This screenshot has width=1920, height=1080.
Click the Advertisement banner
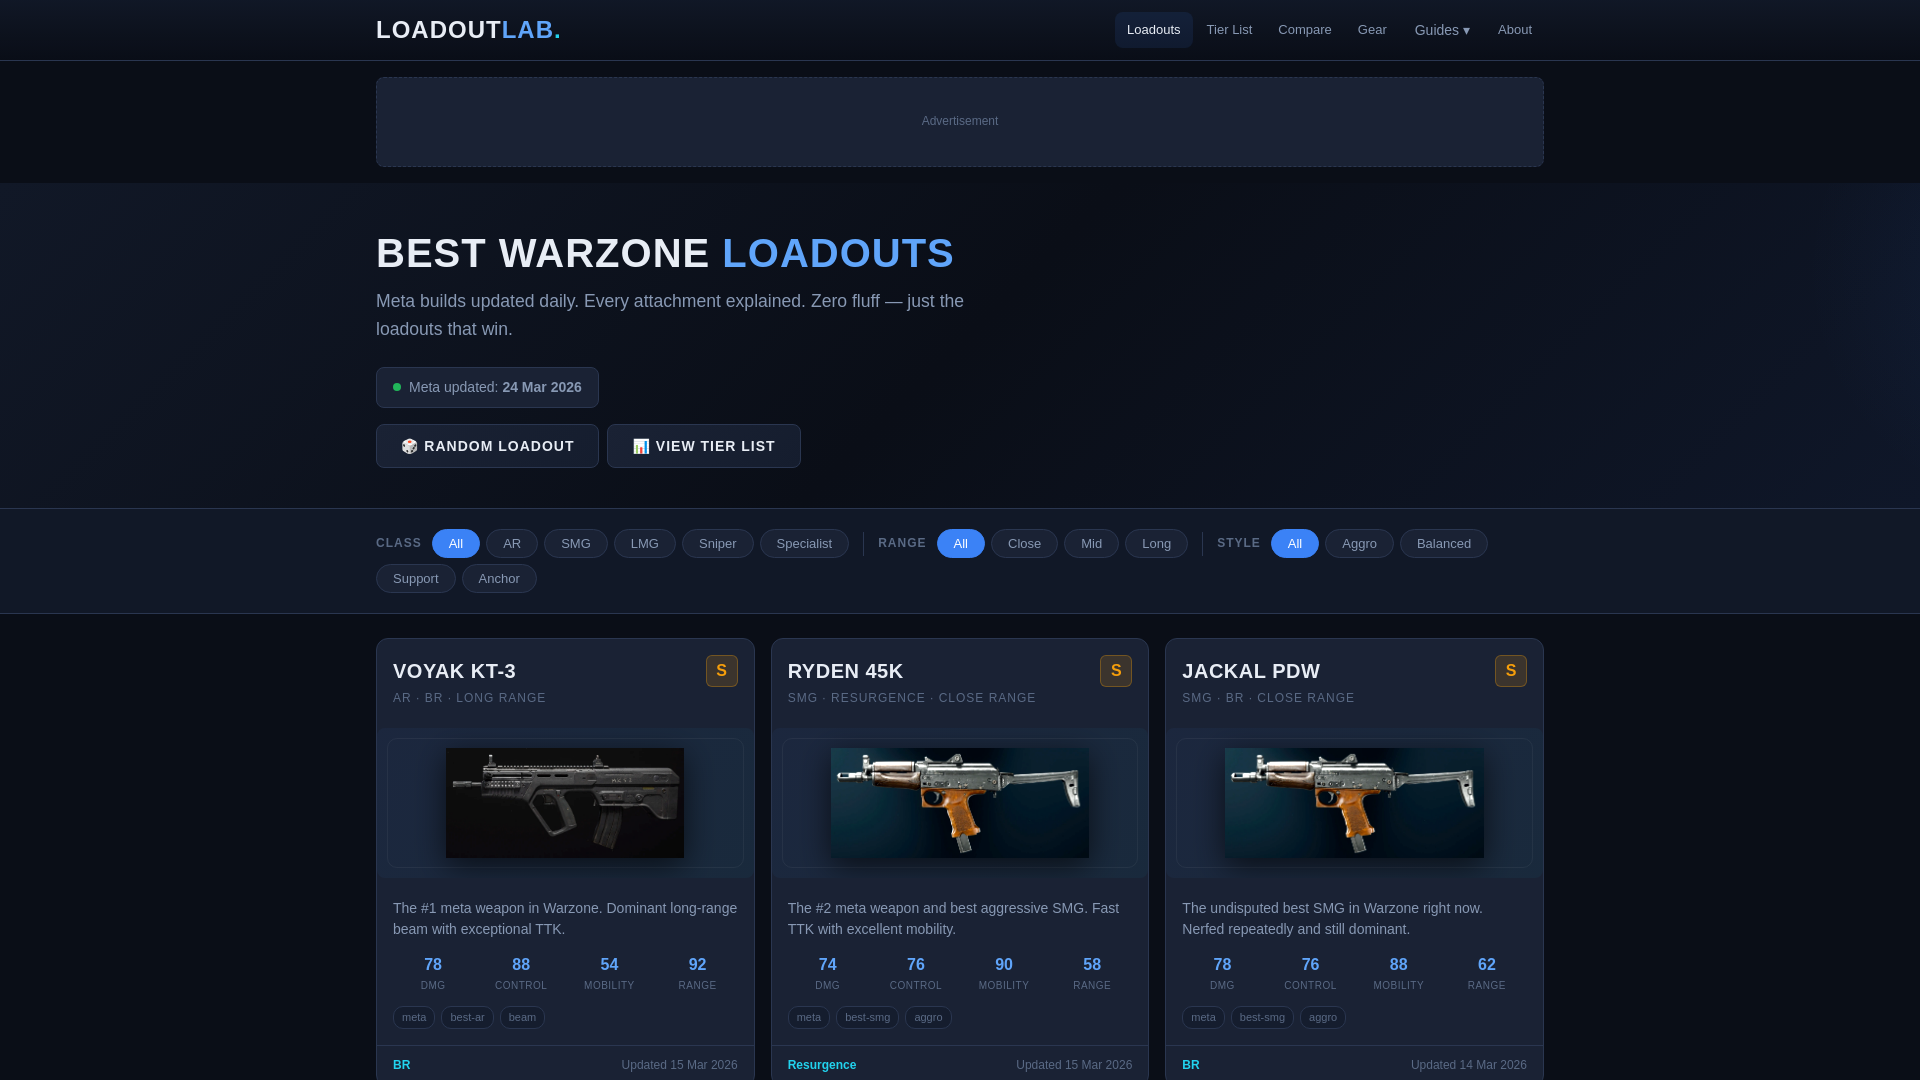[x=960, y=122]
